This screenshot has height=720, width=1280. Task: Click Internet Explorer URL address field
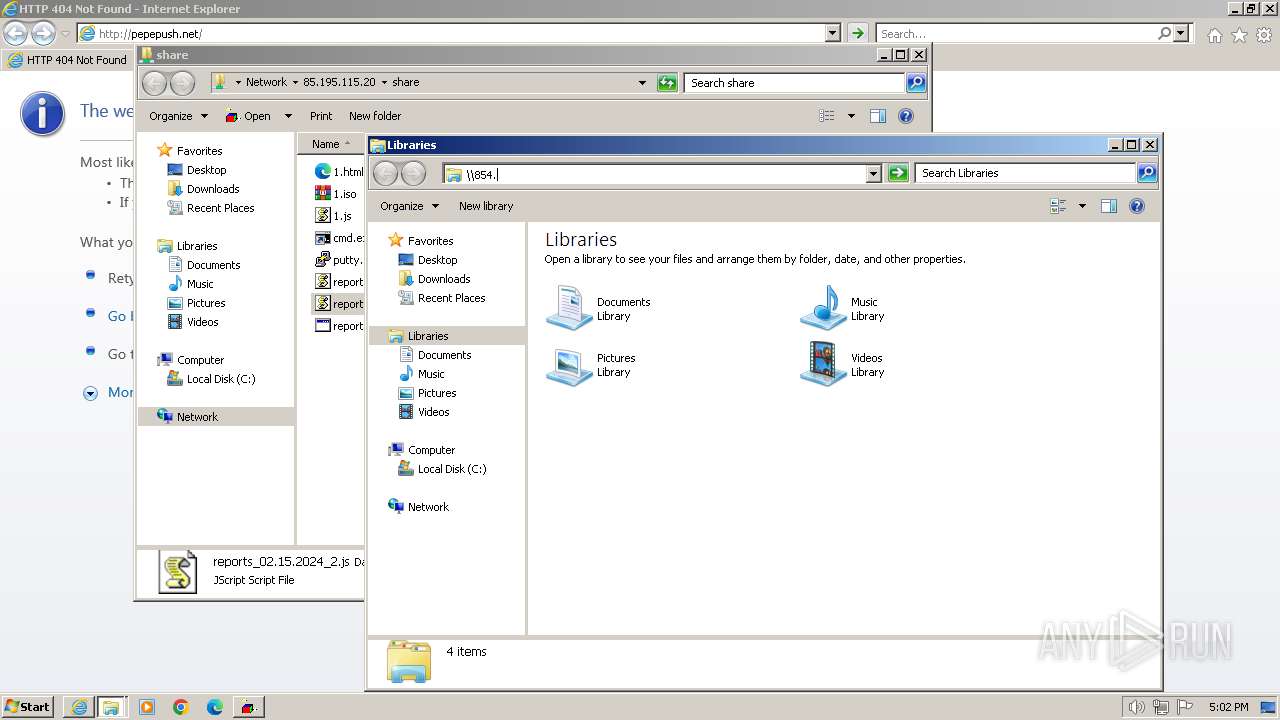pyautogui.click(x=451, y=33)
